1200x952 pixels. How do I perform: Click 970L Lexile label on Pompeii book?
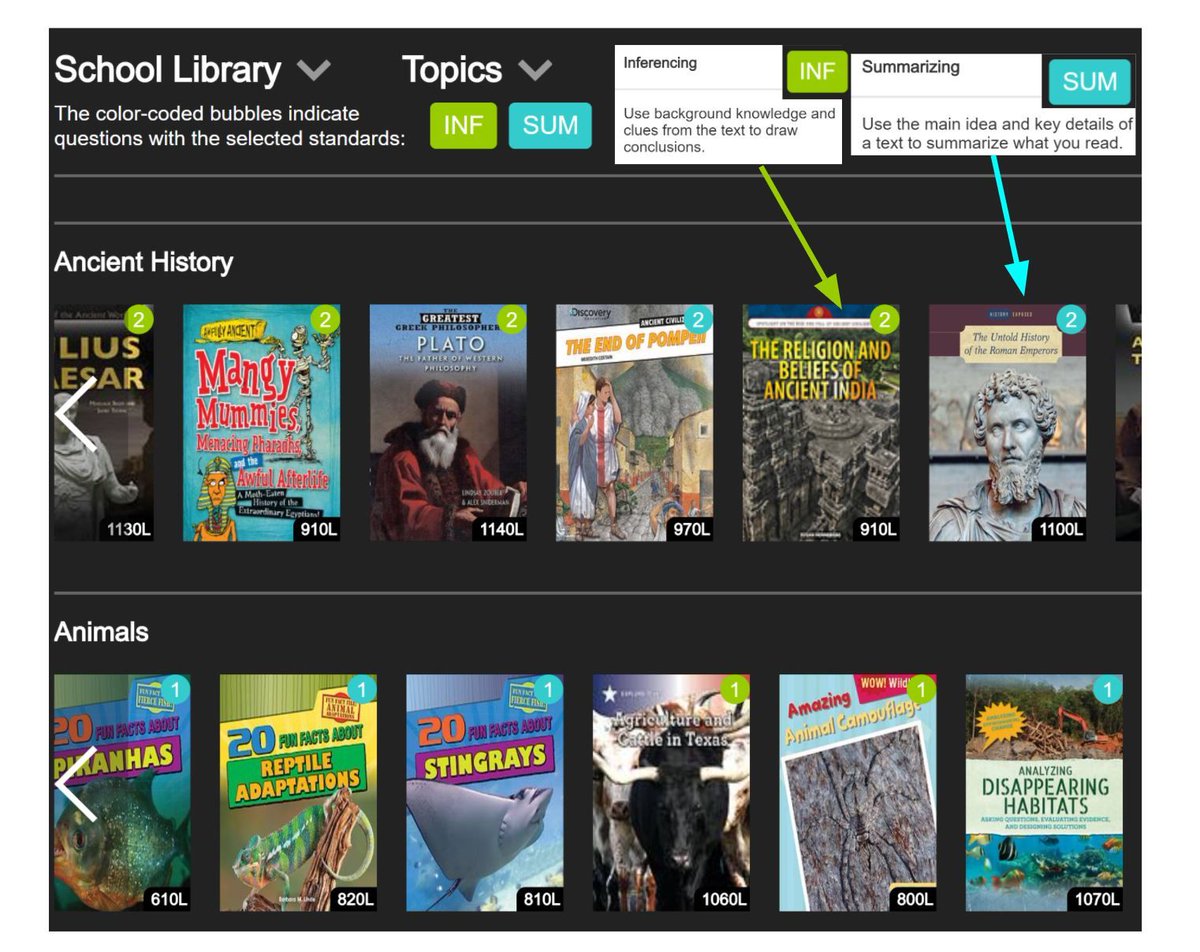click(x=691, y=529)
